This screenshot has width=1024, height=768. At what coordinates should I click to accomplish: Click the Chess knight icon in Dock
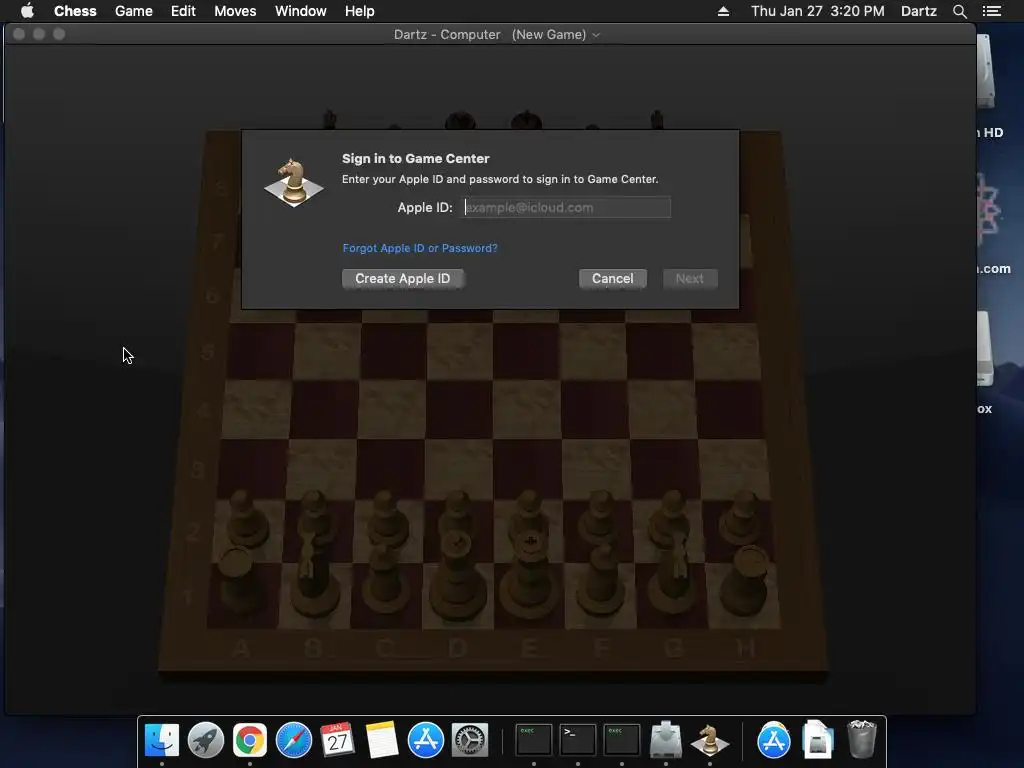pos(709,740)
